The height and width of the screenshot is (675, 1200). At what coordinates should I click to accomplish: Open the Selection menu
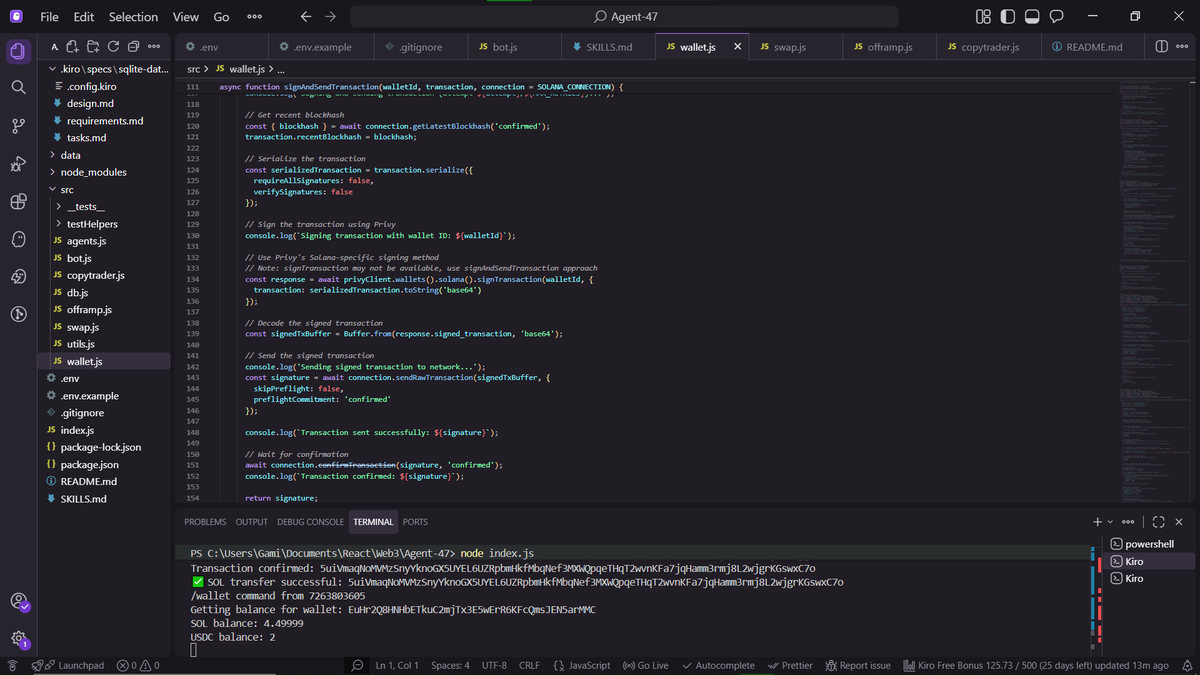click(x=133, y=16)
